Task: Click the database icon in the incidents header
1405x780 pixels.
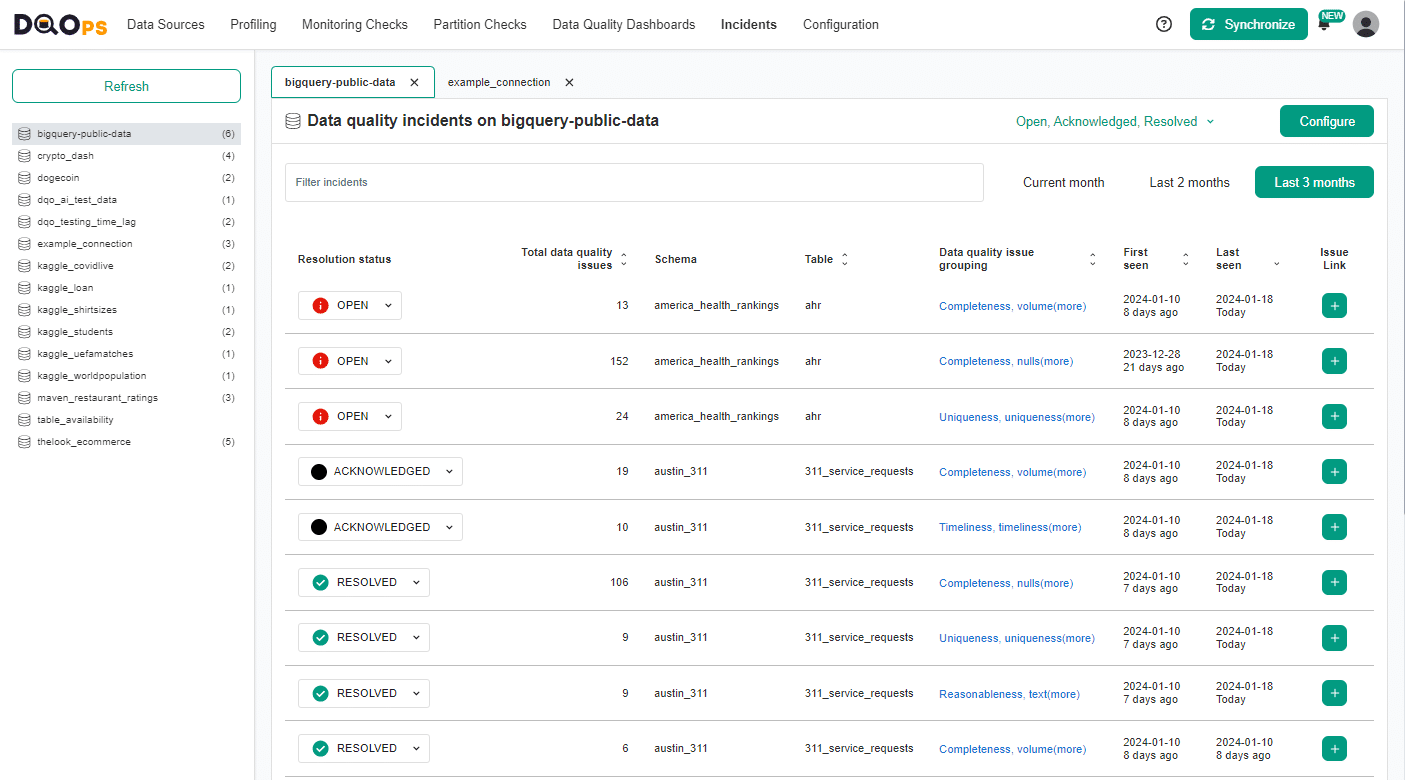Action: (293, 120)
